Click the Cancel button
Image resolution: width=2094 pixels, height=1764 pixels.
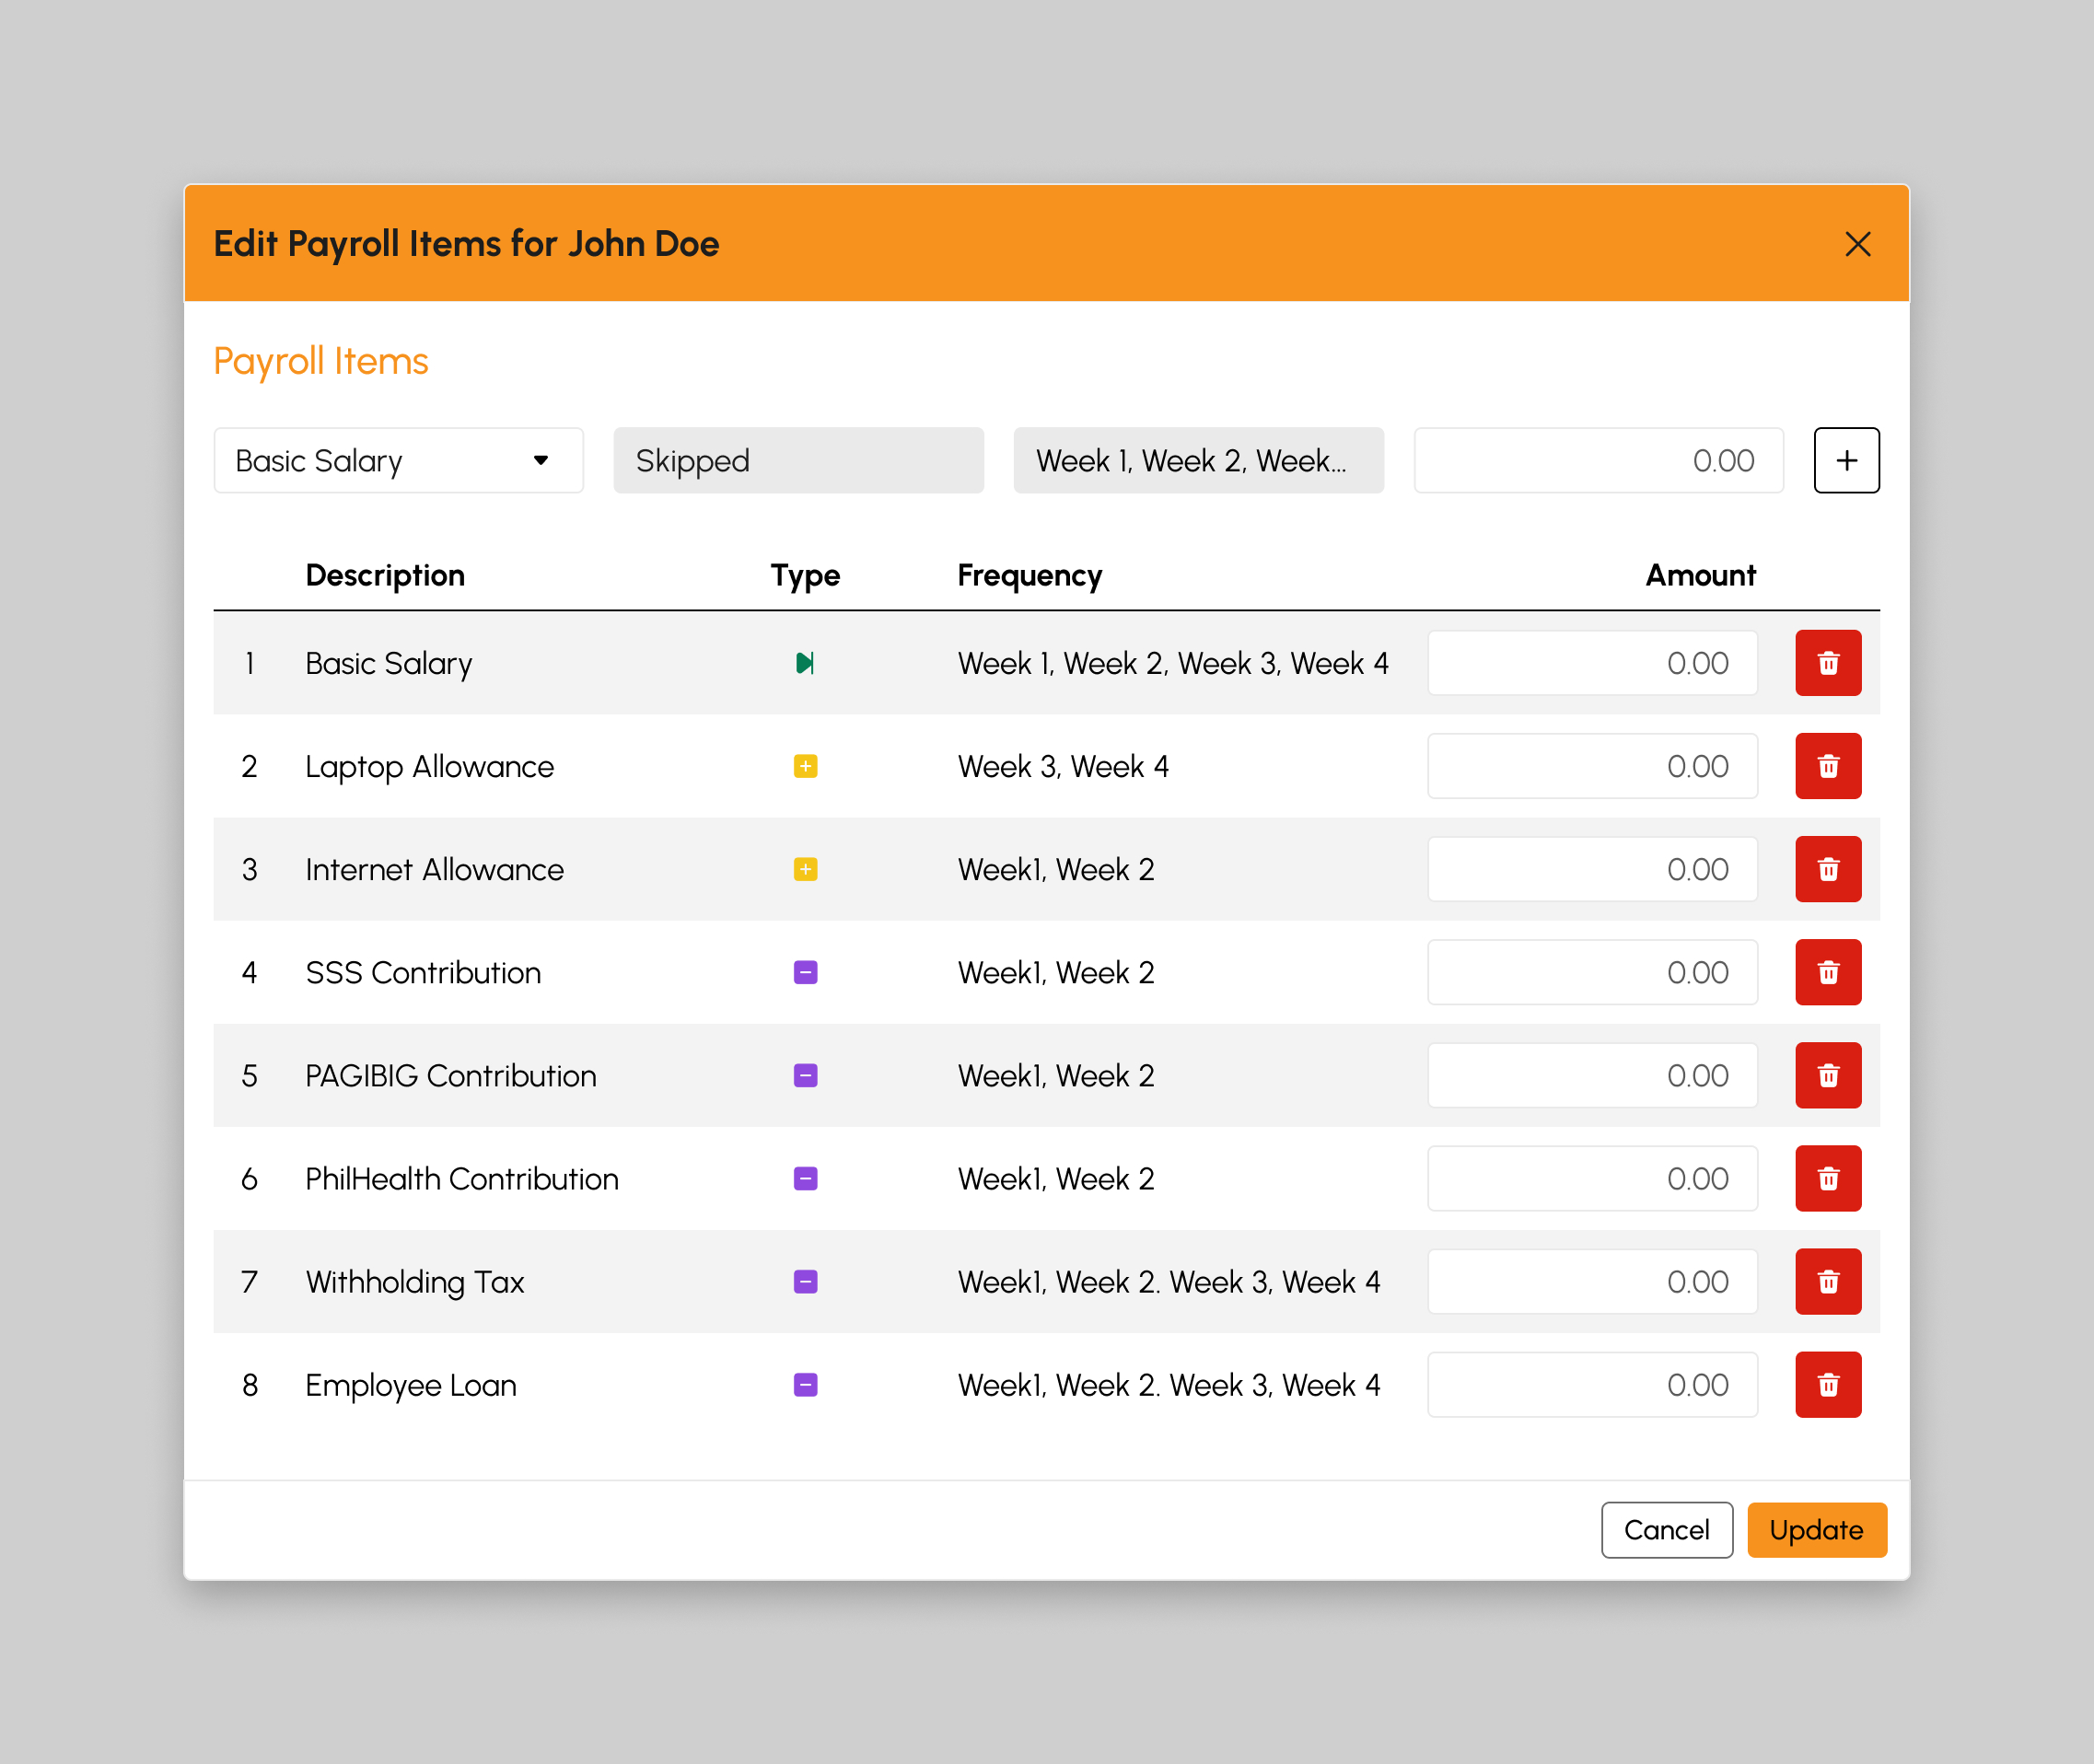(1666, 1530)
